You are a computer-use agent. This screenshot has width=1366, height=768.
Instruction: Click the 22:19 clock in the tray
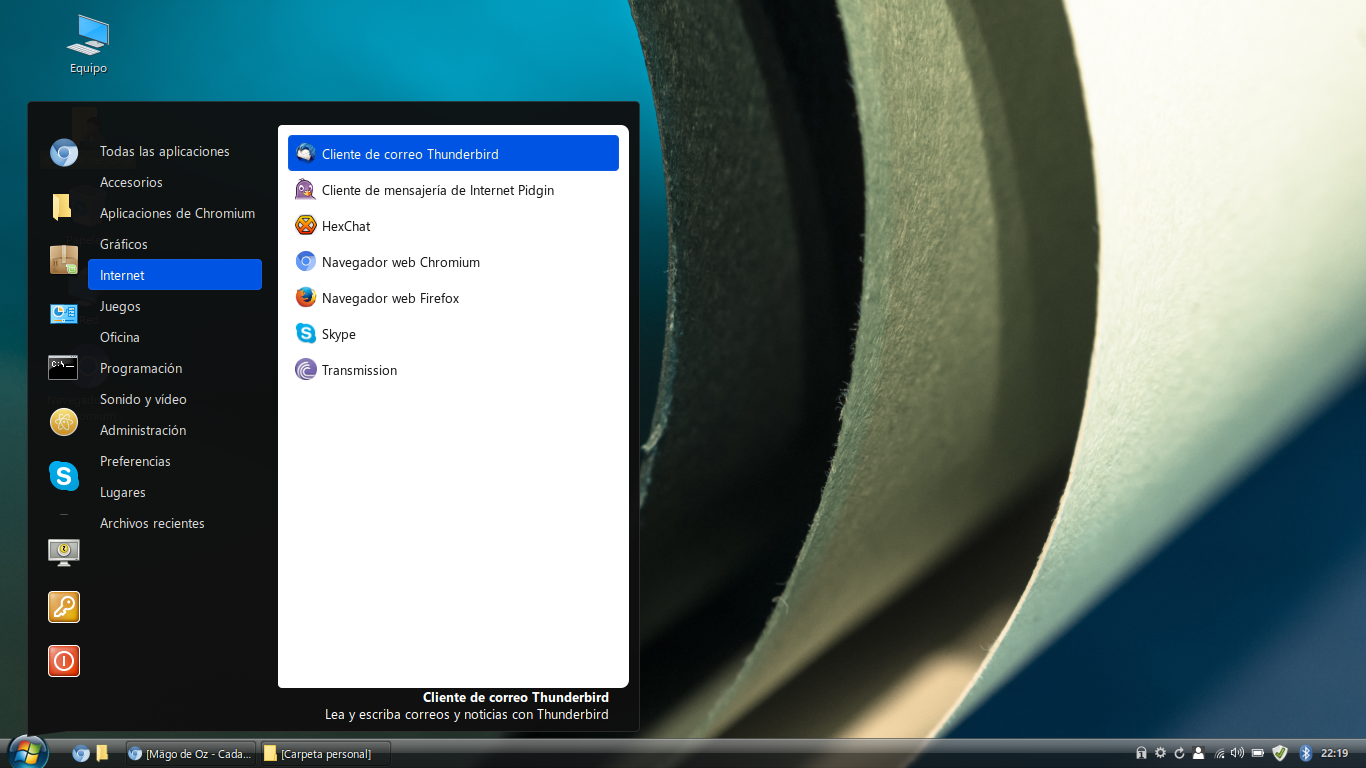click(x=1335, y=753)
